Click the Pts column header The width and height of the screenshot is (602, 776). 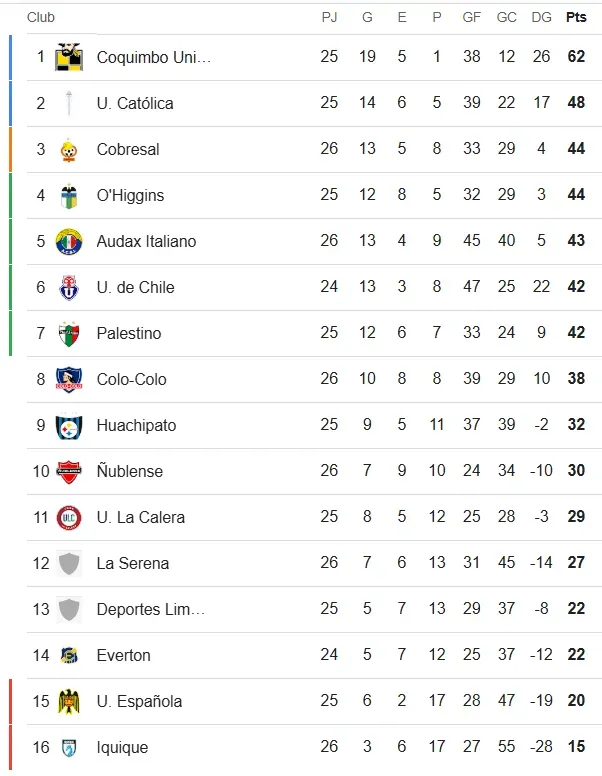pyautogui.click(x=576, y=17)
